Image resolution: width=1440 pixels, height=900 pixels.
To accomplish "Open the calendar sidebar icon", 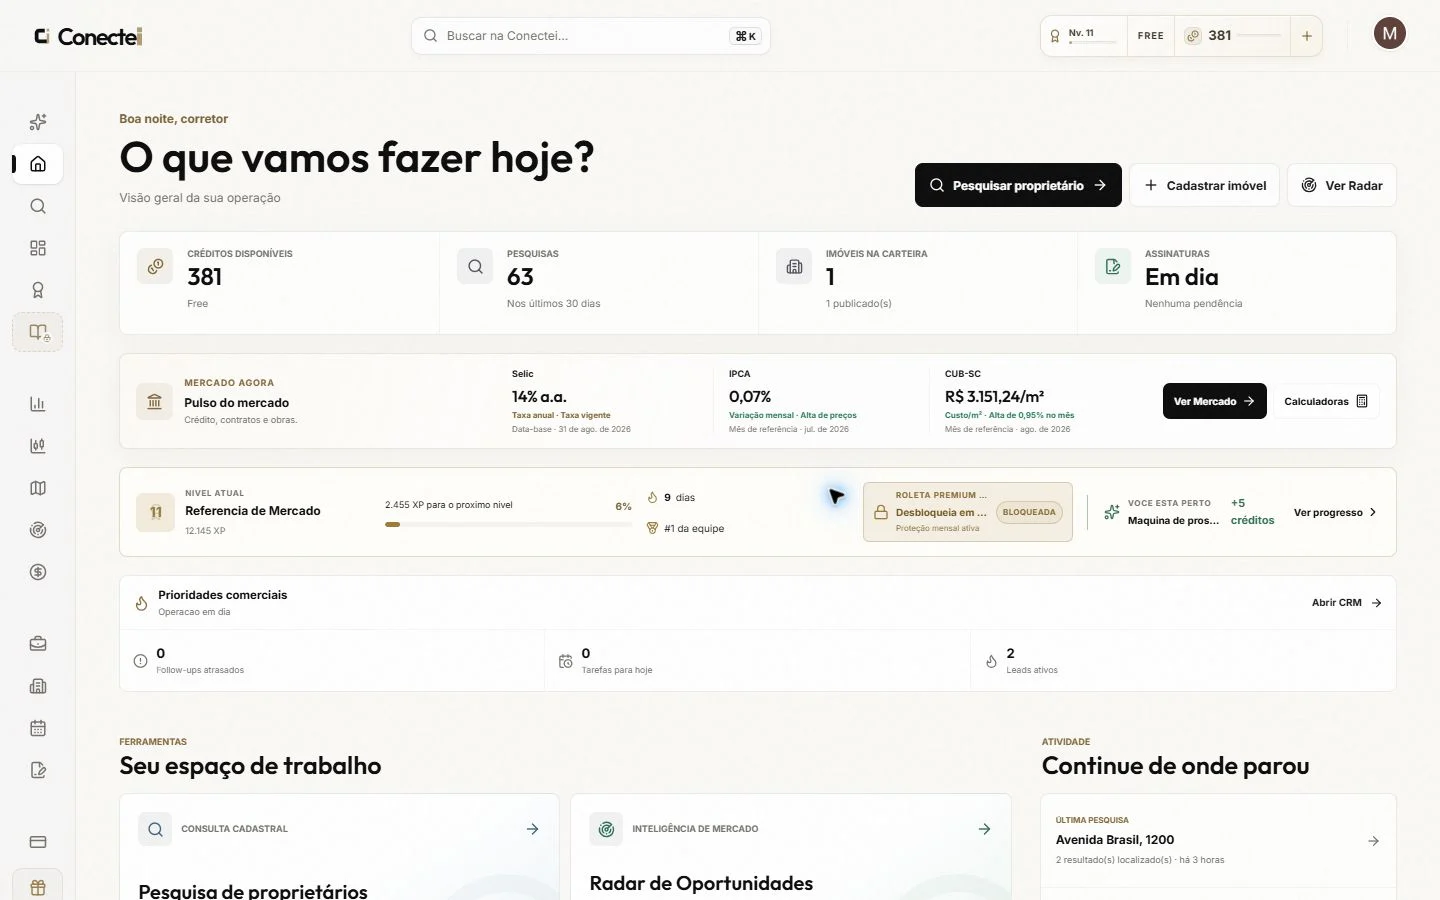I will coord(38,728).
